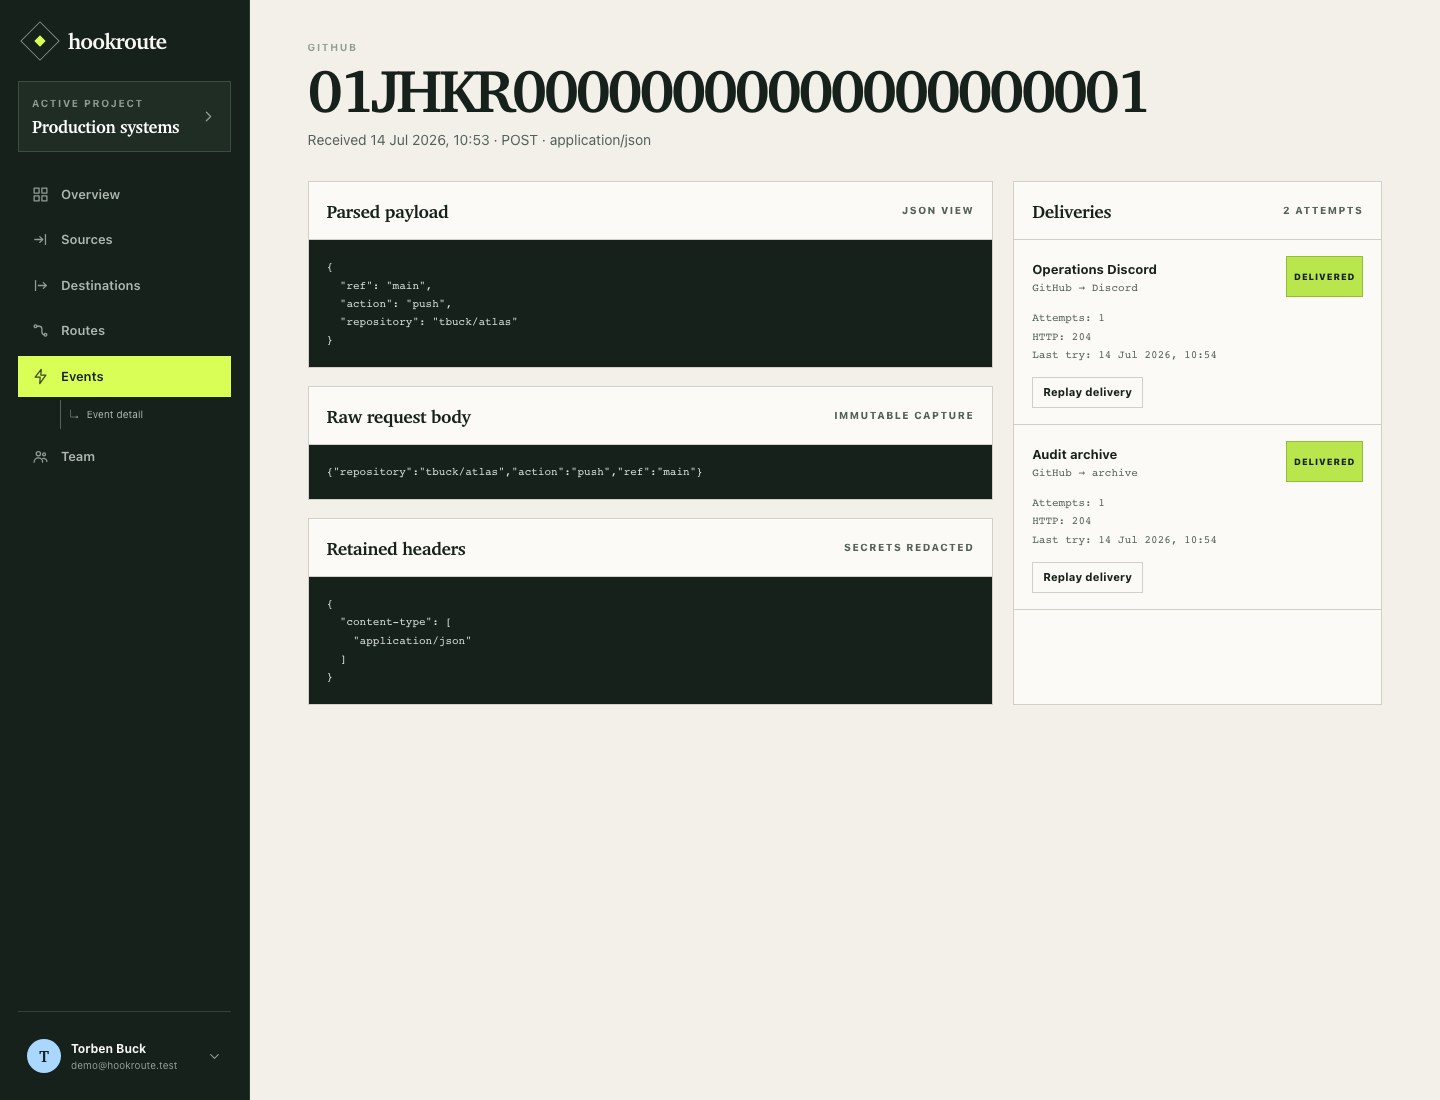1440x1100 pixels.
Task: Expand the Active Project chevron
Action: [208, 116]
